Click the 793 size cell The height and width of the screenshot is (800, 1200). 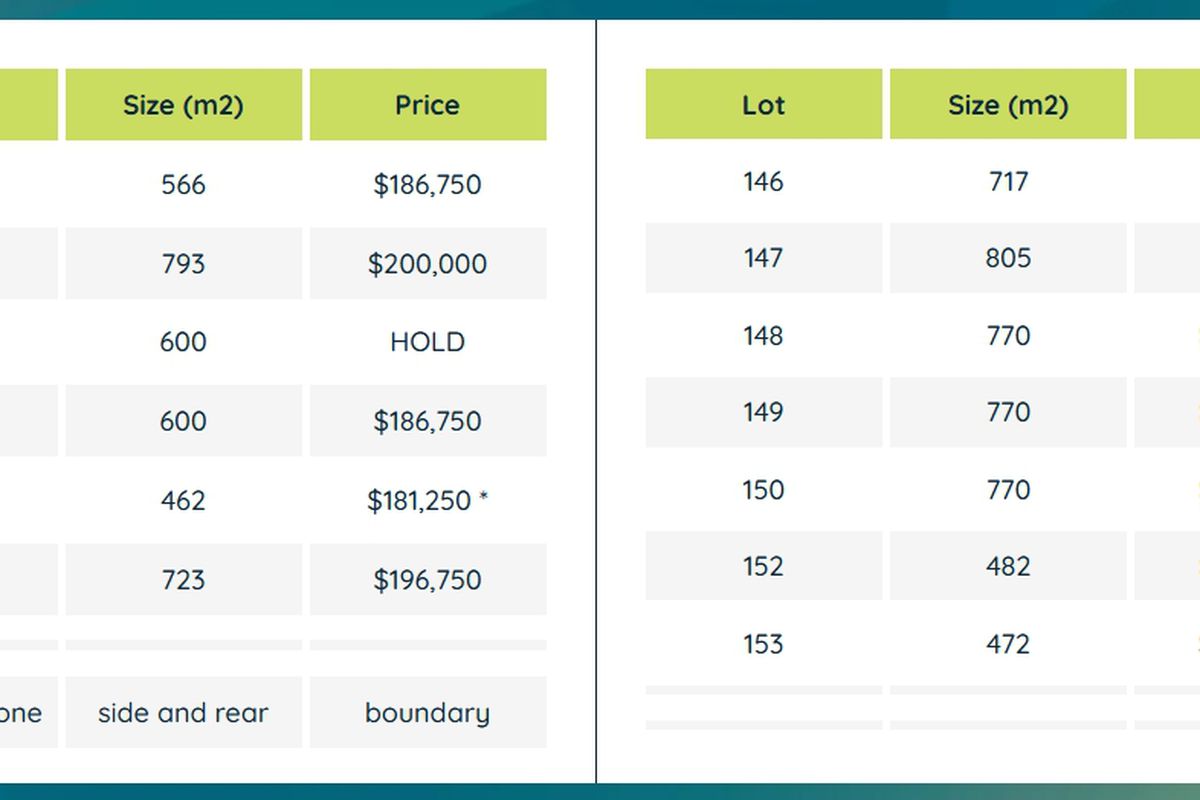tap(183, 263)
